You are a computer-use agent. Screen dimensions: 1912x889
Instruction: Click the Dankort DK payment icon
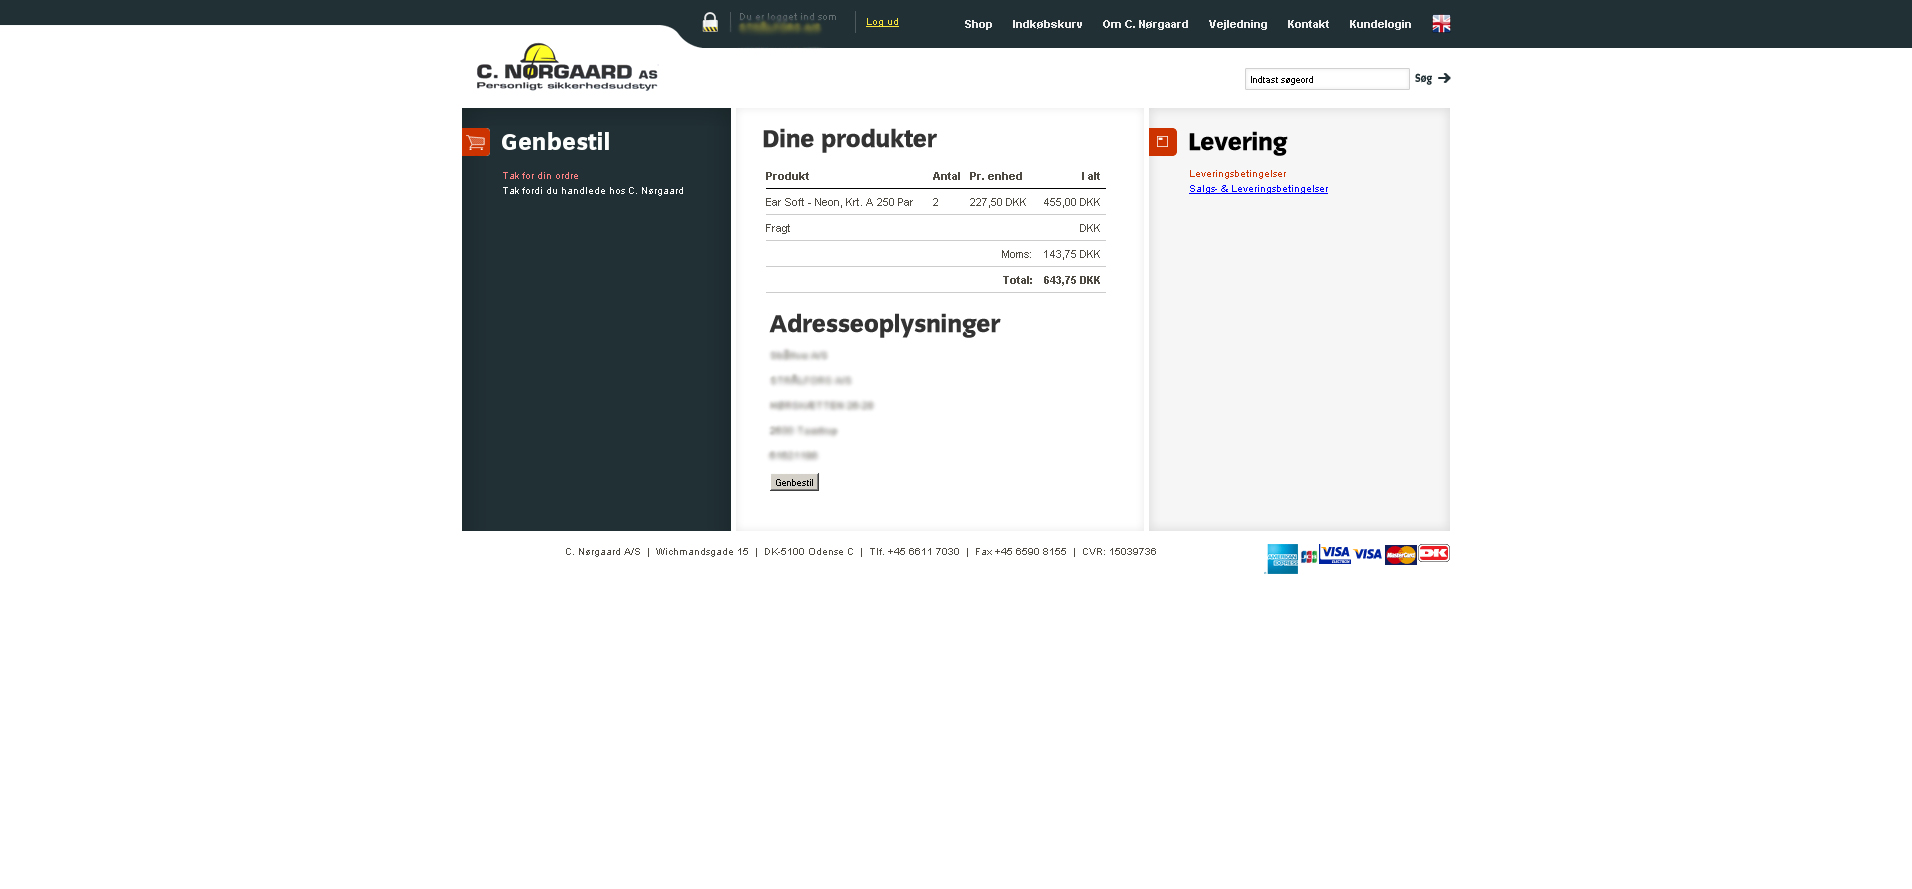[1434, 553]
